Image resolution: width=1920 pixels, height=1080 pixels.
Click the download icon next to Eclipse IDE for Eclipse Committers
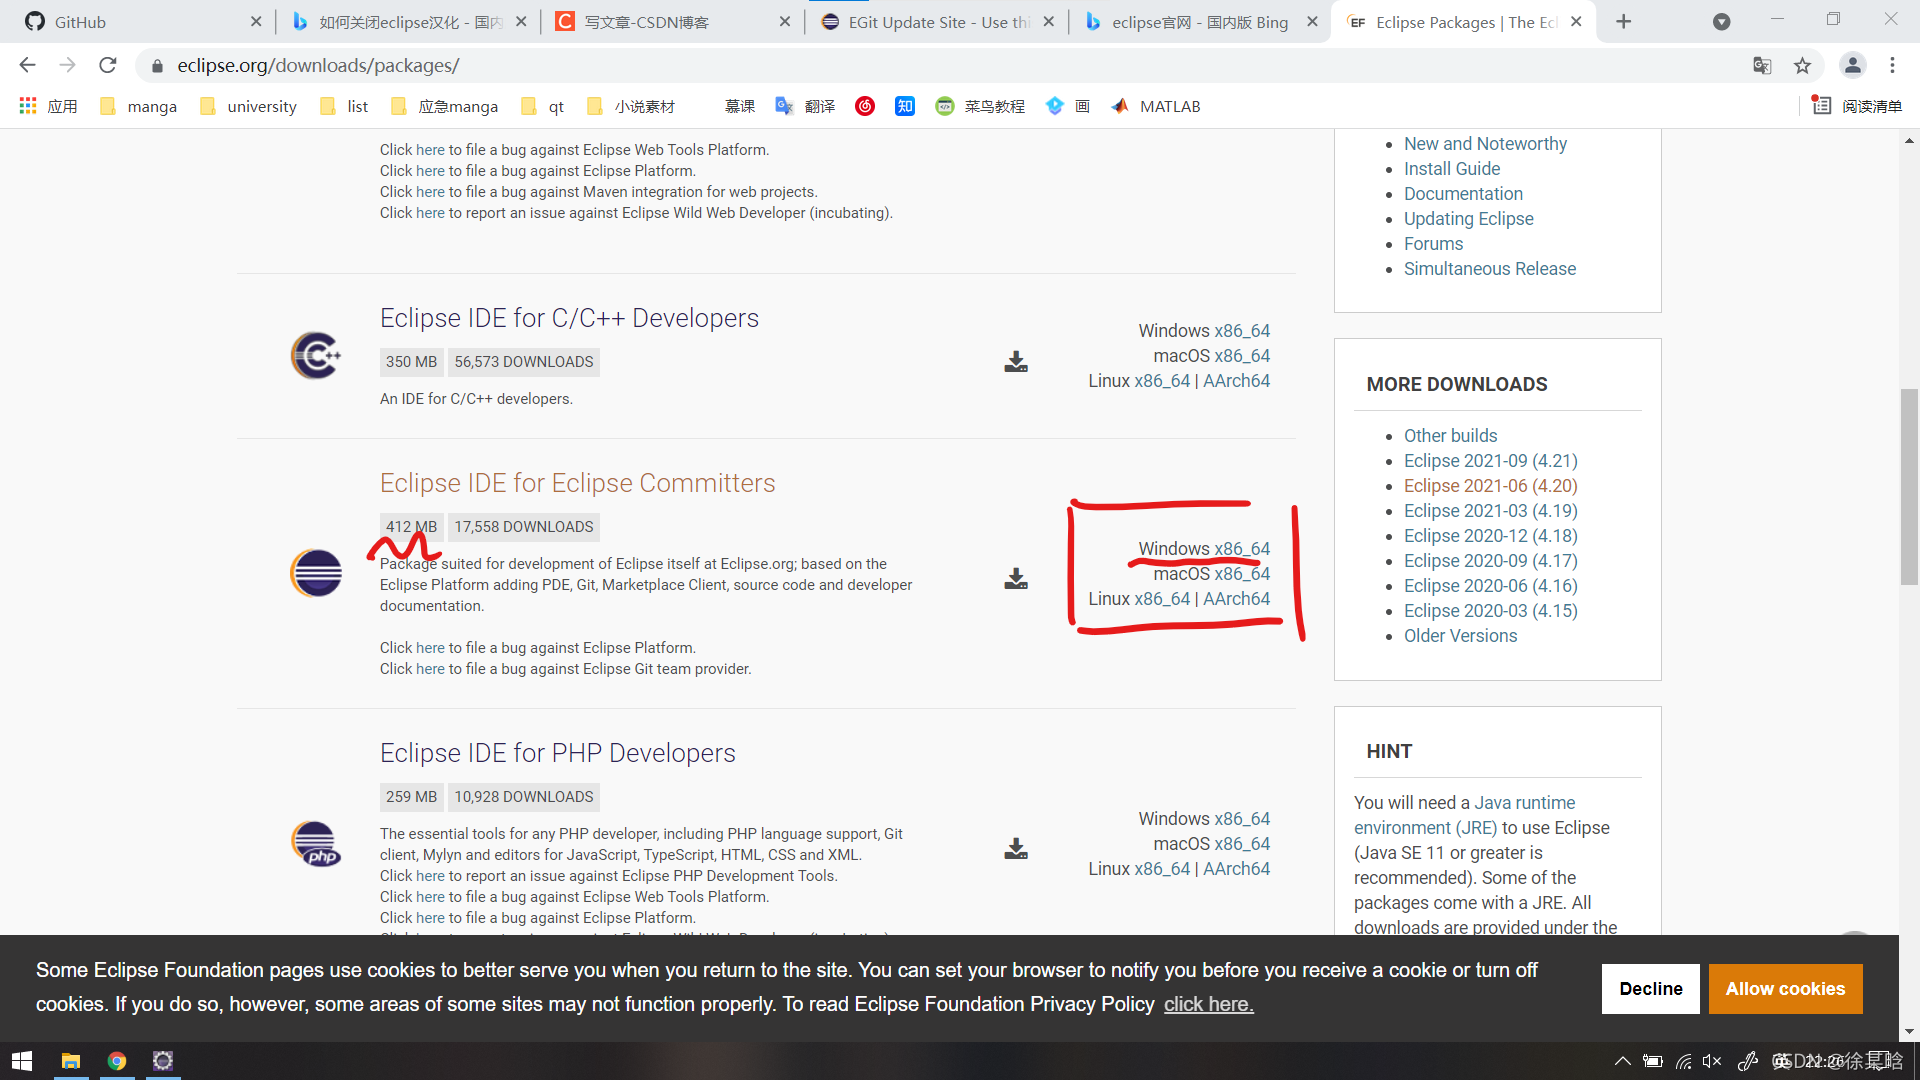pos(1015,578)
